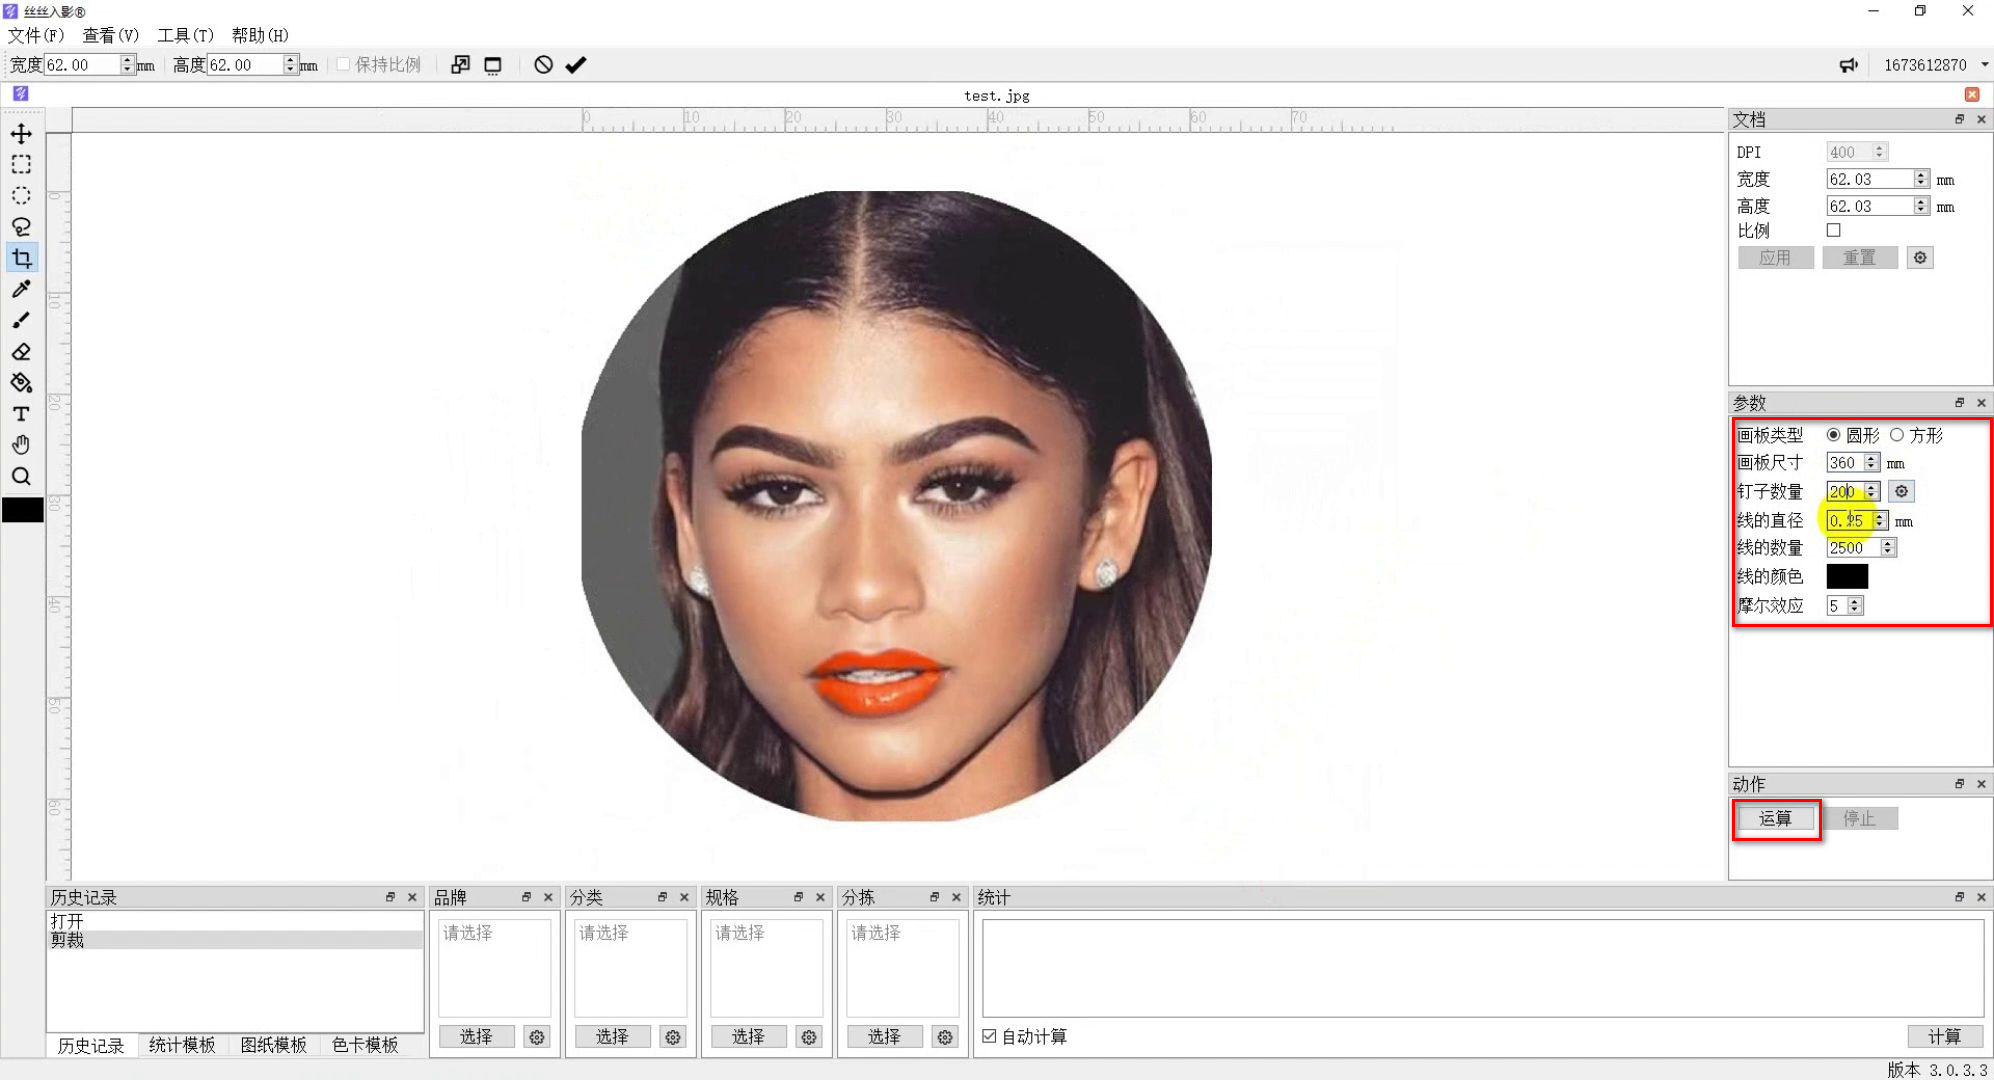
Task: Click 选择 button under 品牌 panel
Action: [x=476, y=1037]
